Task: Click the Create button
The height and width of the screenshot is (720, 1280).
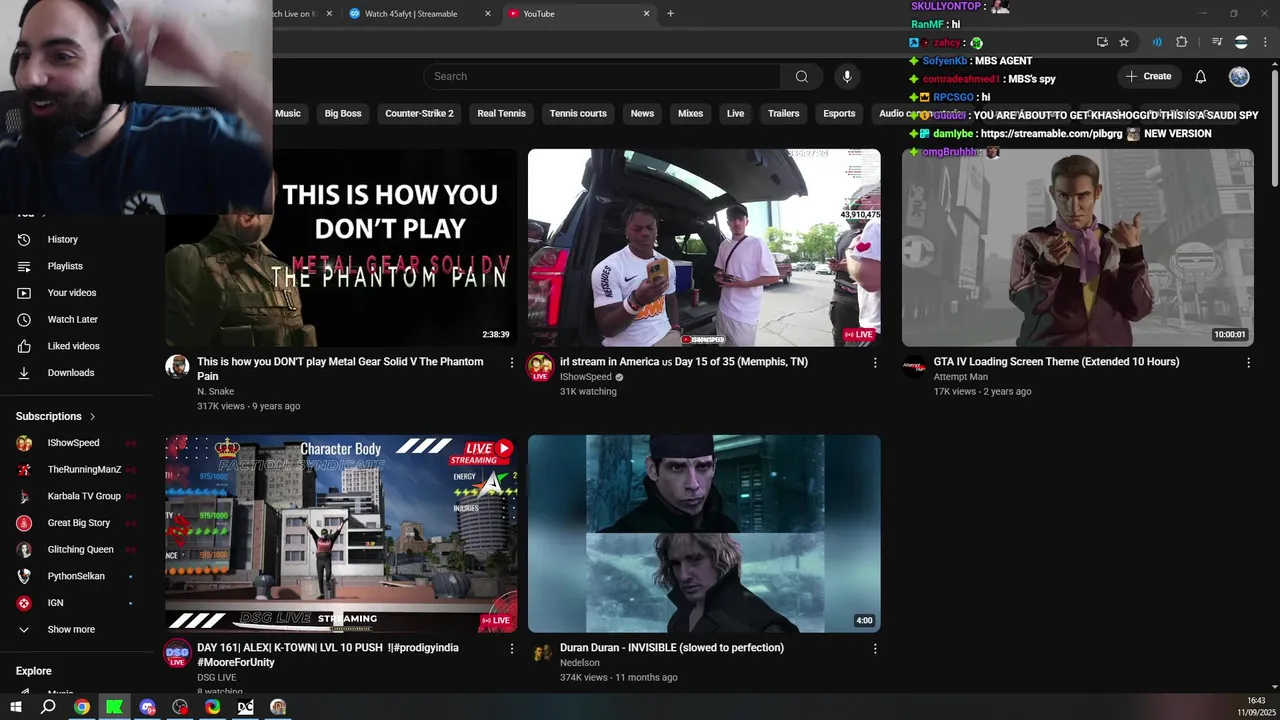Action: (x=1148, y=76)
